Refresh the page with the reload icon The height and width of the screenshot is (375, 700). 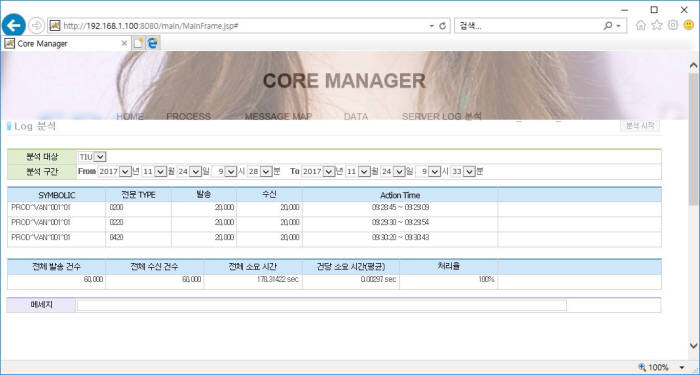coord(442,26)
